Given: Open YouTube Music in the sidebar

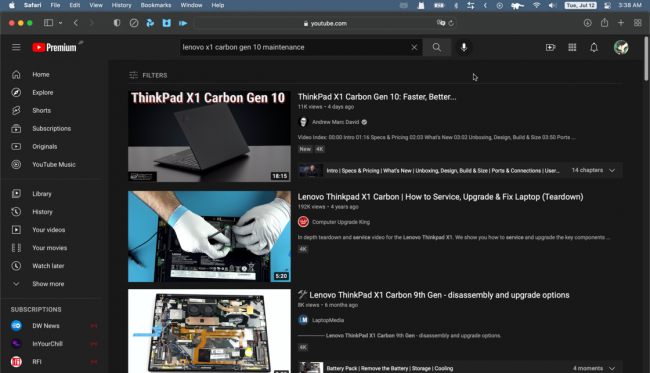Looking at the screenshot, I should click(x=54, y=165).
